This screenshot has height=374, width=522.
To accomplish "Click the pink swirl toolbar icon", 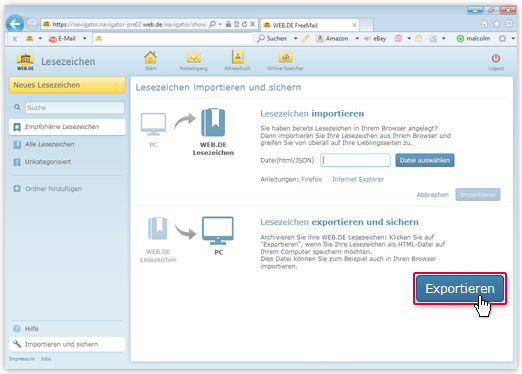I will [398, 39].
